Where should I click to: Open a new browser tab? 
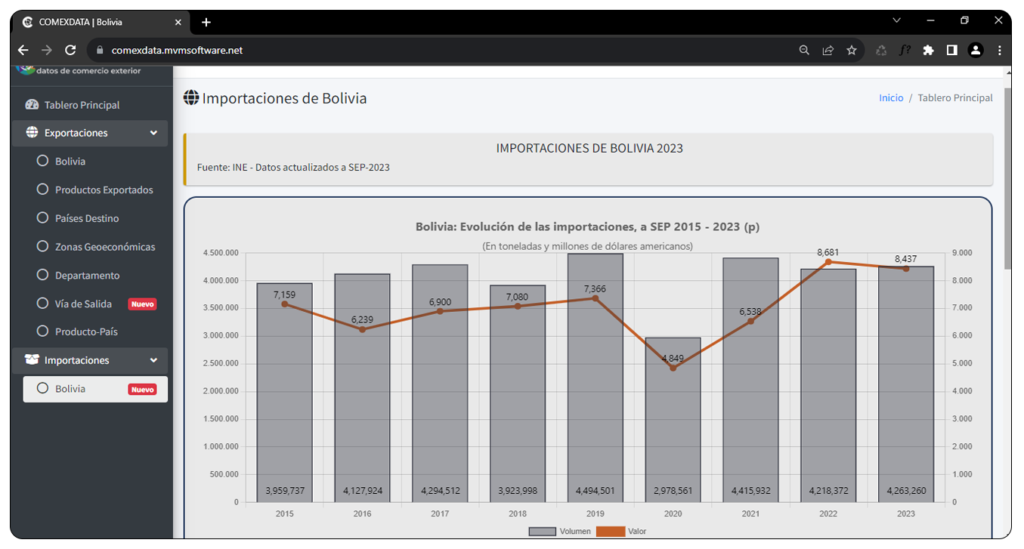(x=206, y=22)
